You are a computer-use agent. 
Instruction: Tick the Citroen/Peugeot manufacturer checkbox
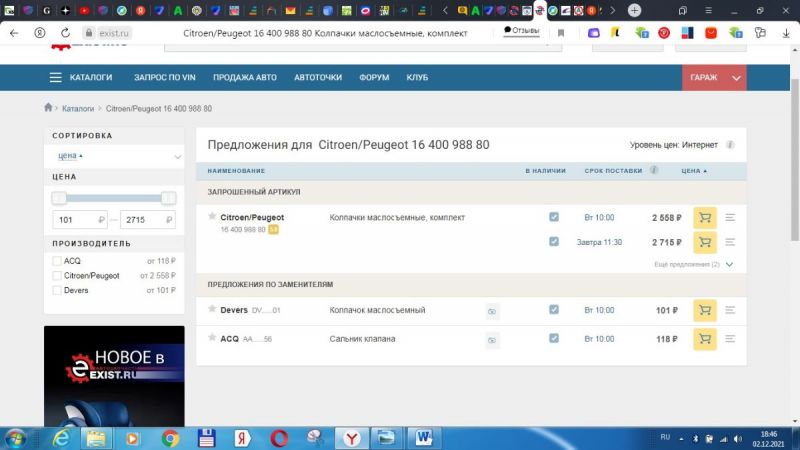[57, 276]
